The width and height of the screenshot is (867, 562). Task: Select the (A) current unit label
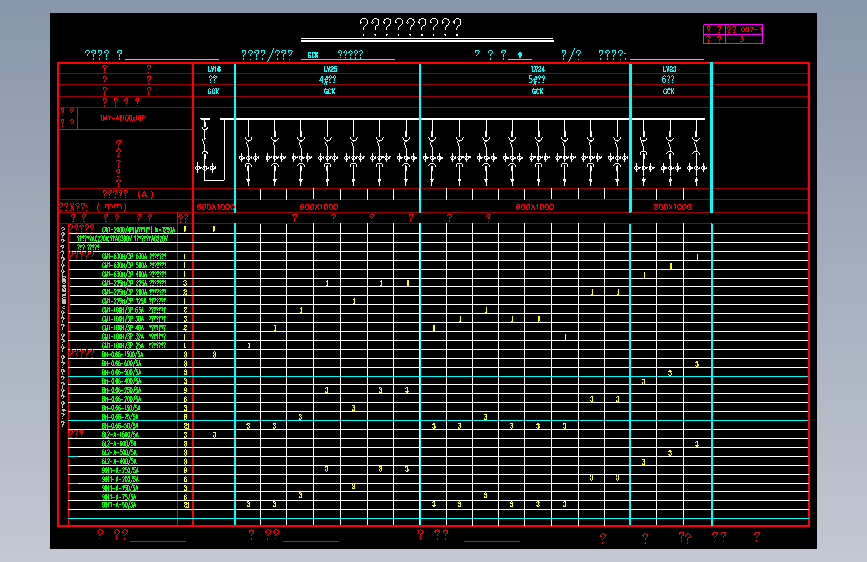tap(144, 194)
